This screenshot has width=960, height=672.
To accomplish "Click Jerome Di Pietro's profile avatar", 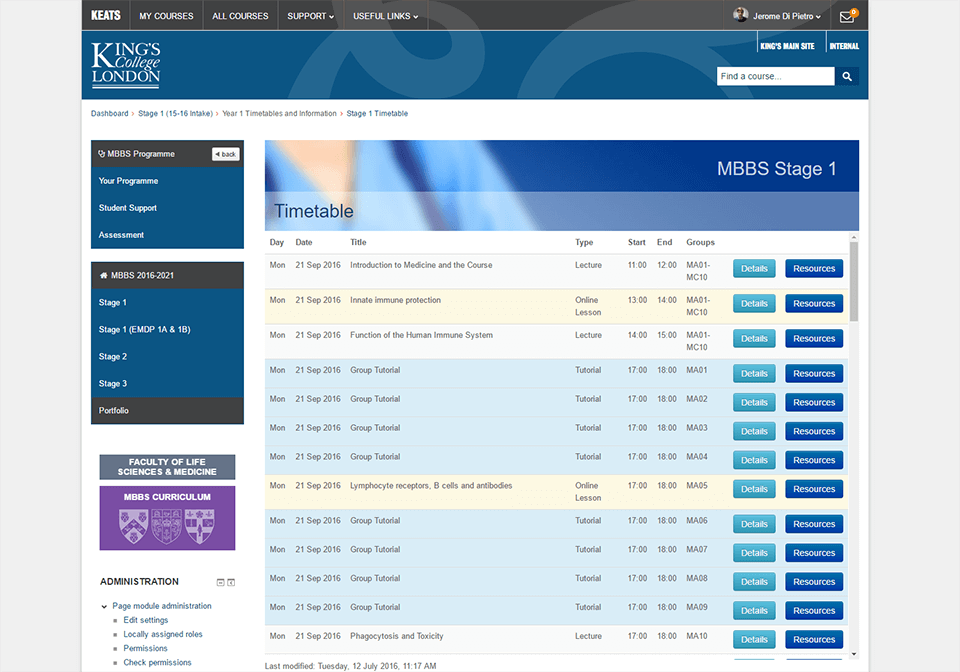I will click(x=741, y=15).
